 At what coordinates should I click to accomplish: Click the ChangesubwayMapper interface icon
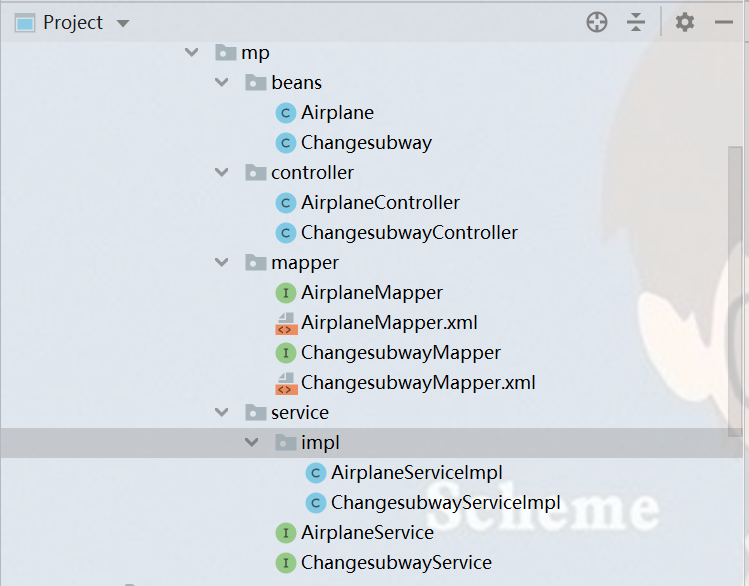click(x=286, y=353)
